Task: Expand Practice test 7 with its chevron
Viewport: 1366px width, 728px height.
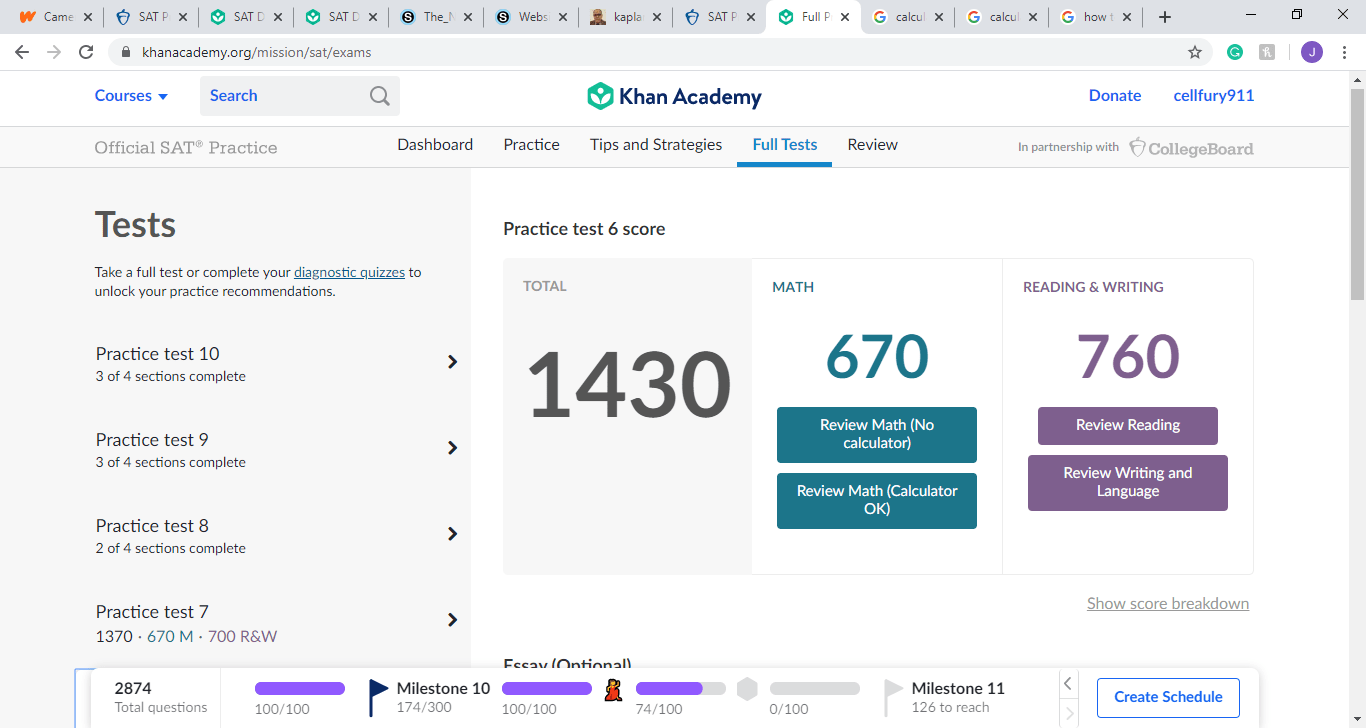Action: [x=453, y=620]
